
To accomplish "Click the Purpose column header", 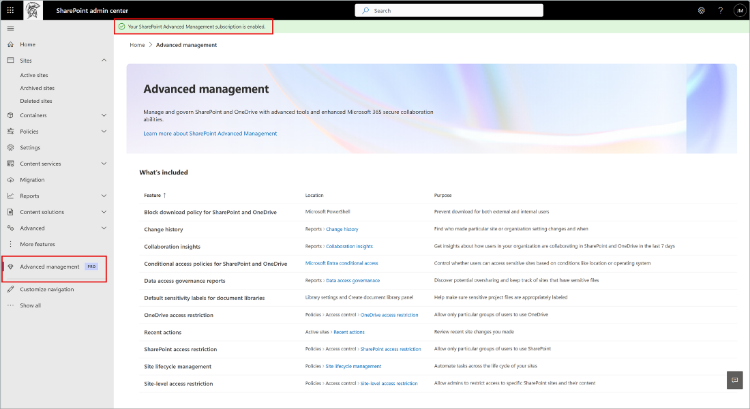I will pyautogui.click(x=442, y=195).
